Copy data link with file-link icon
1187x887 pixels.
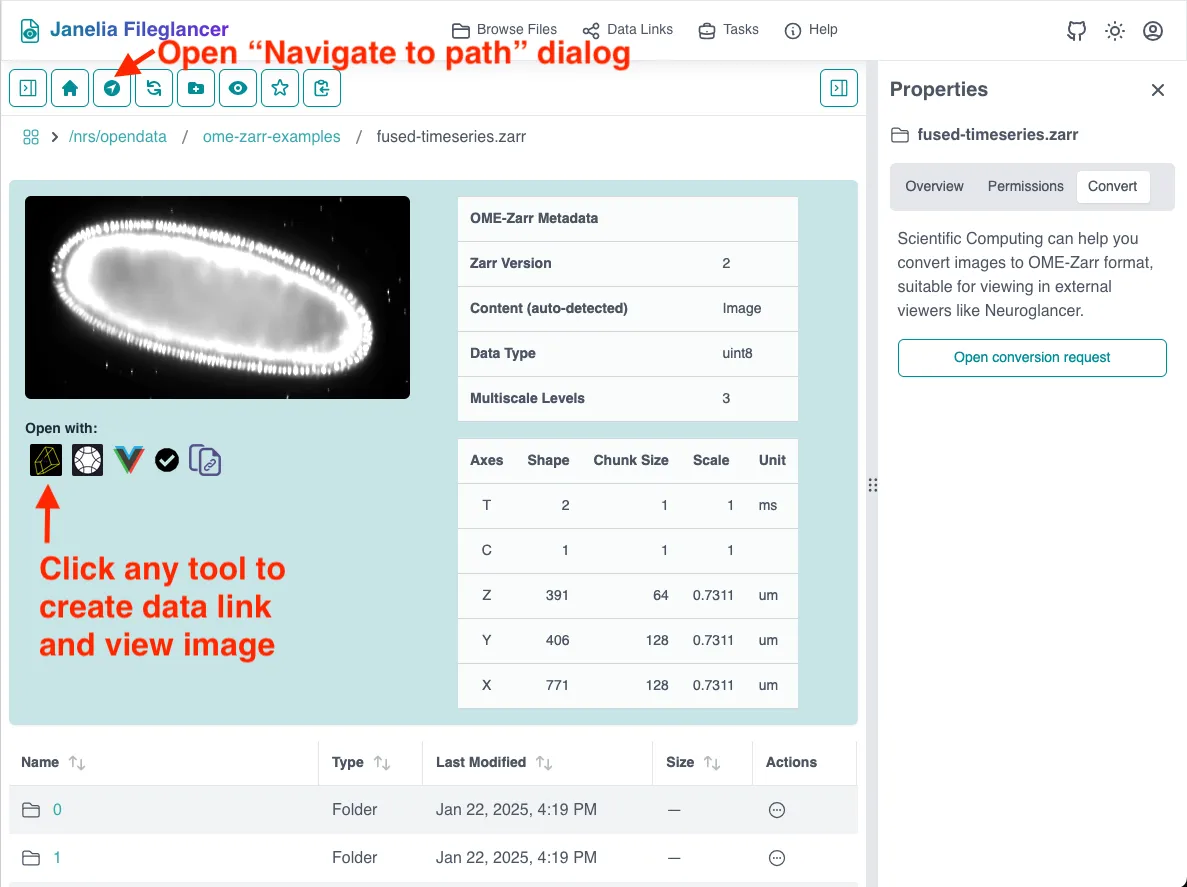point(205,460)
